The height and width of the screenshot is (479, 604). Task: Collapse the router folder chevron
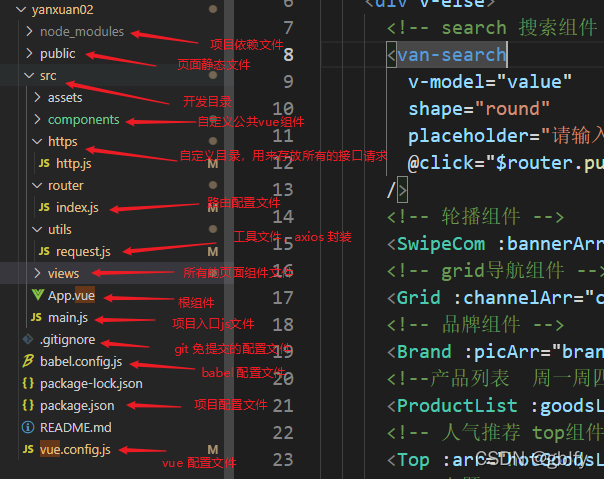click(x=37, y=186)
